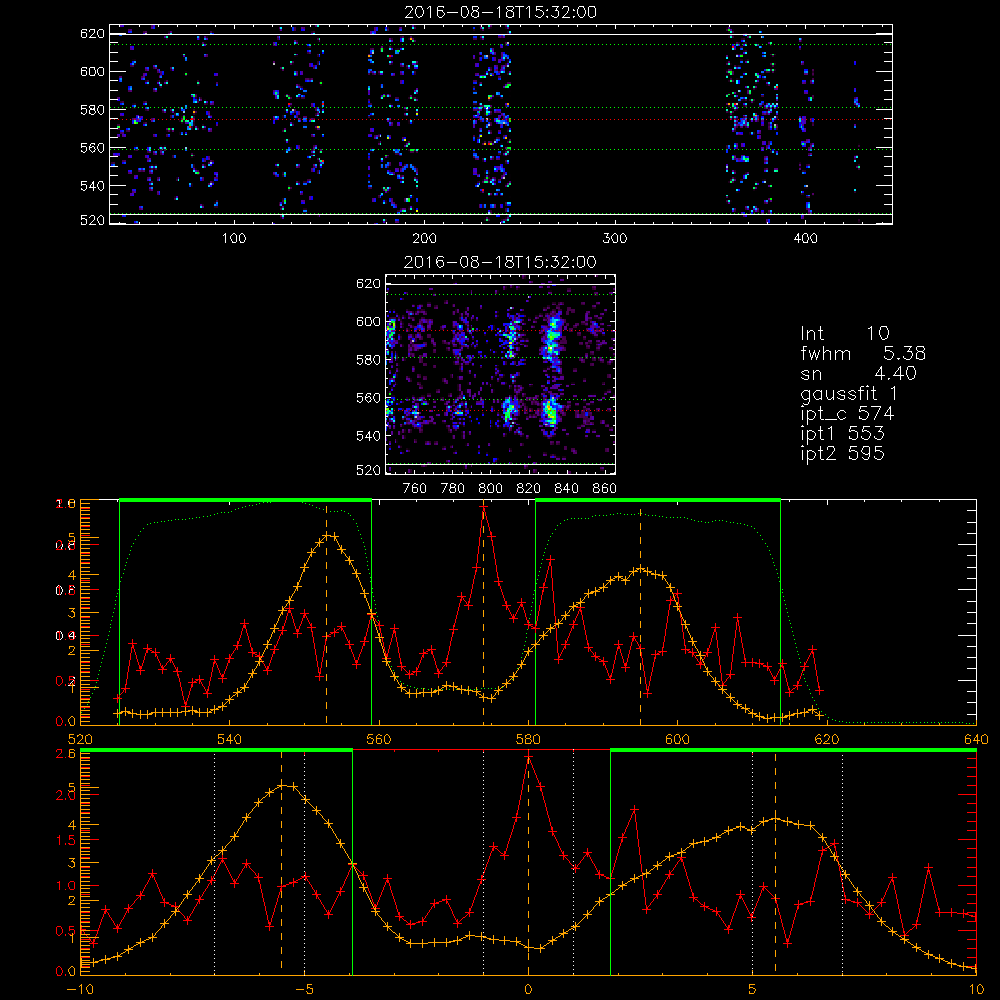Click the red central peak in upper profile plot
Viewport: 1000px width, 1000px height.
(x=483, y=508)
